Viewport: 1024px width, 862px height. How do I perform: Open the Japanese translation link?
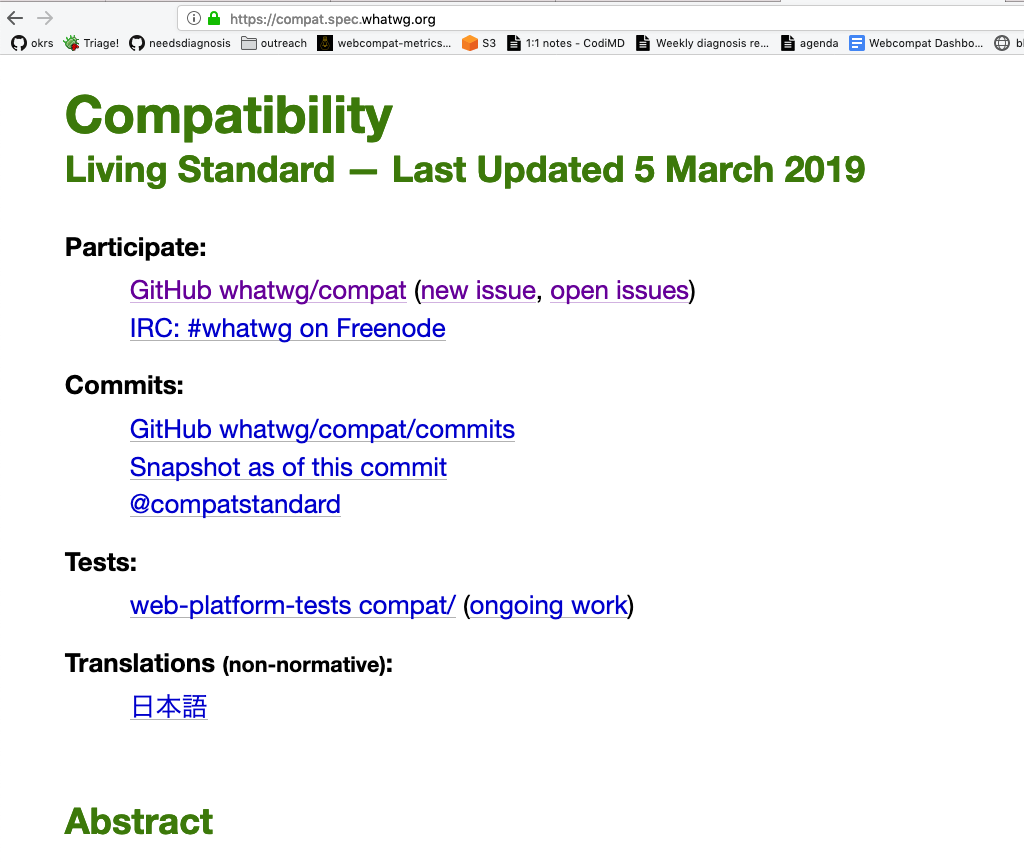coord(169,707)
